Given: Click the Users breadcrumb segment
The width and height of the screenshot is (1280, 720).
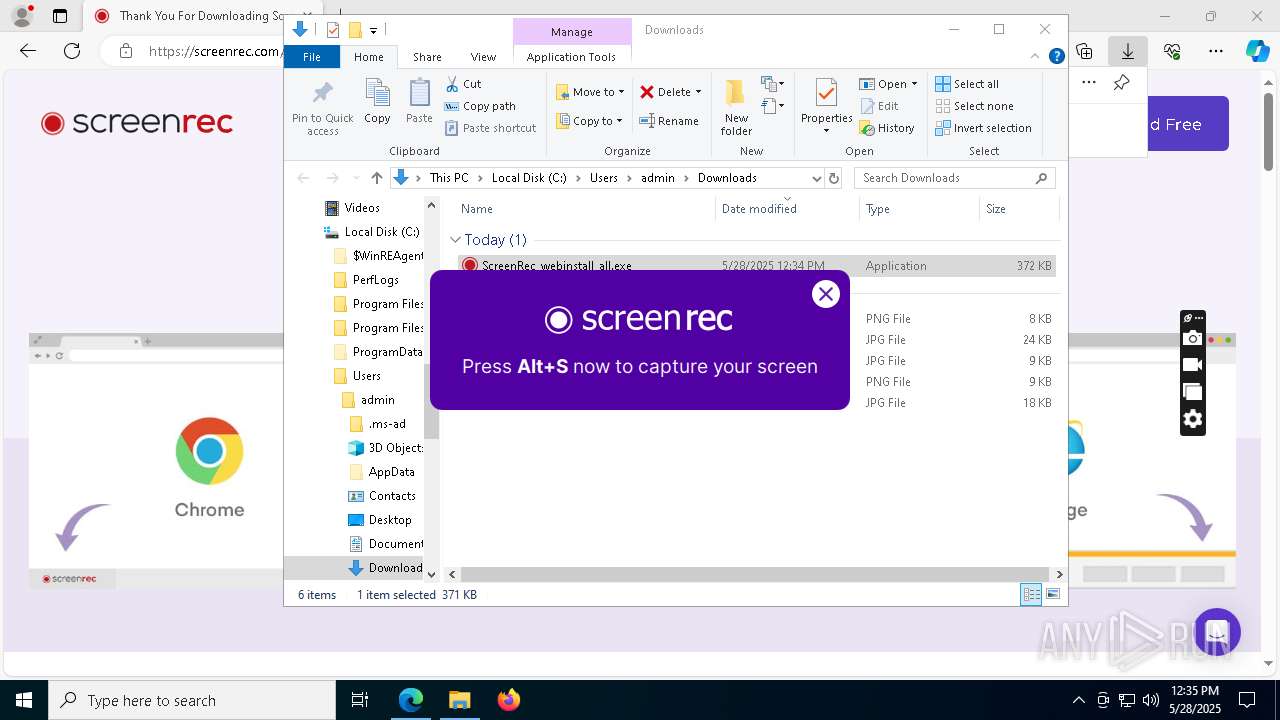Looking at the screenshot, I should tap(604, 178).
